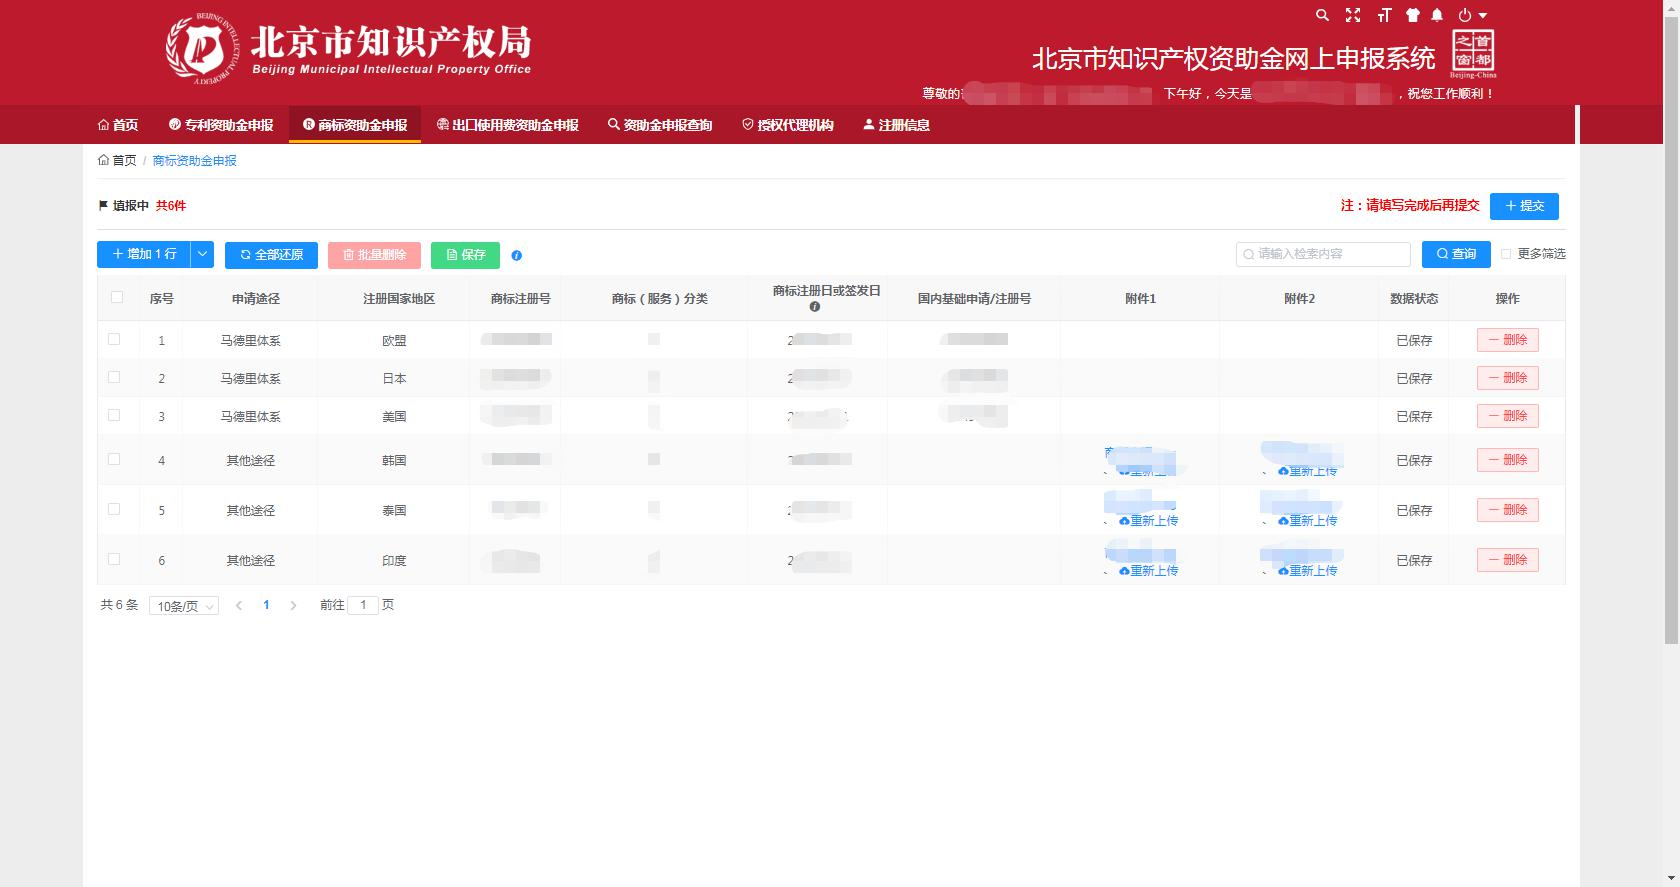
Task: Delete row 1 欧盟 with 删除 button
Action: (1507, 340)
